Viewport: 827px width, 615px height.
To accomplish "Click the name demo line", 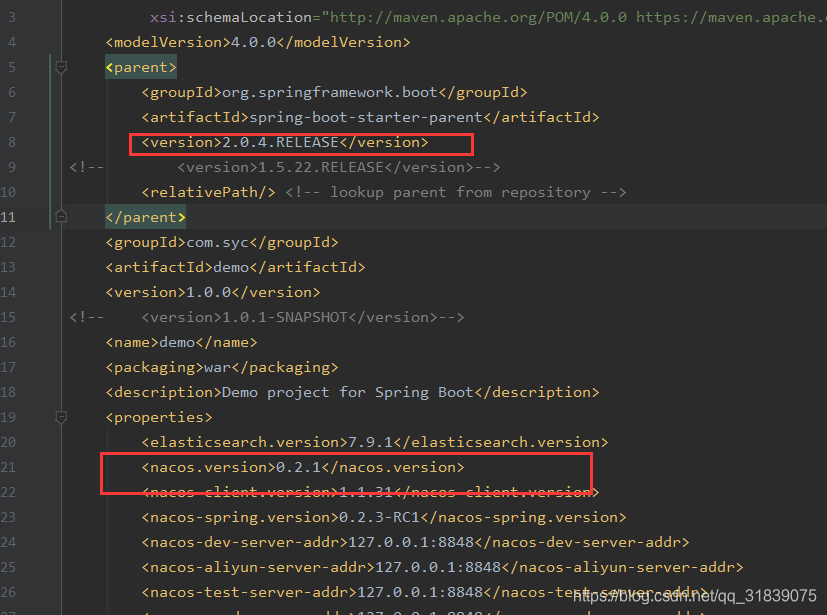I will pyautogui.click(x=181, y=342).
